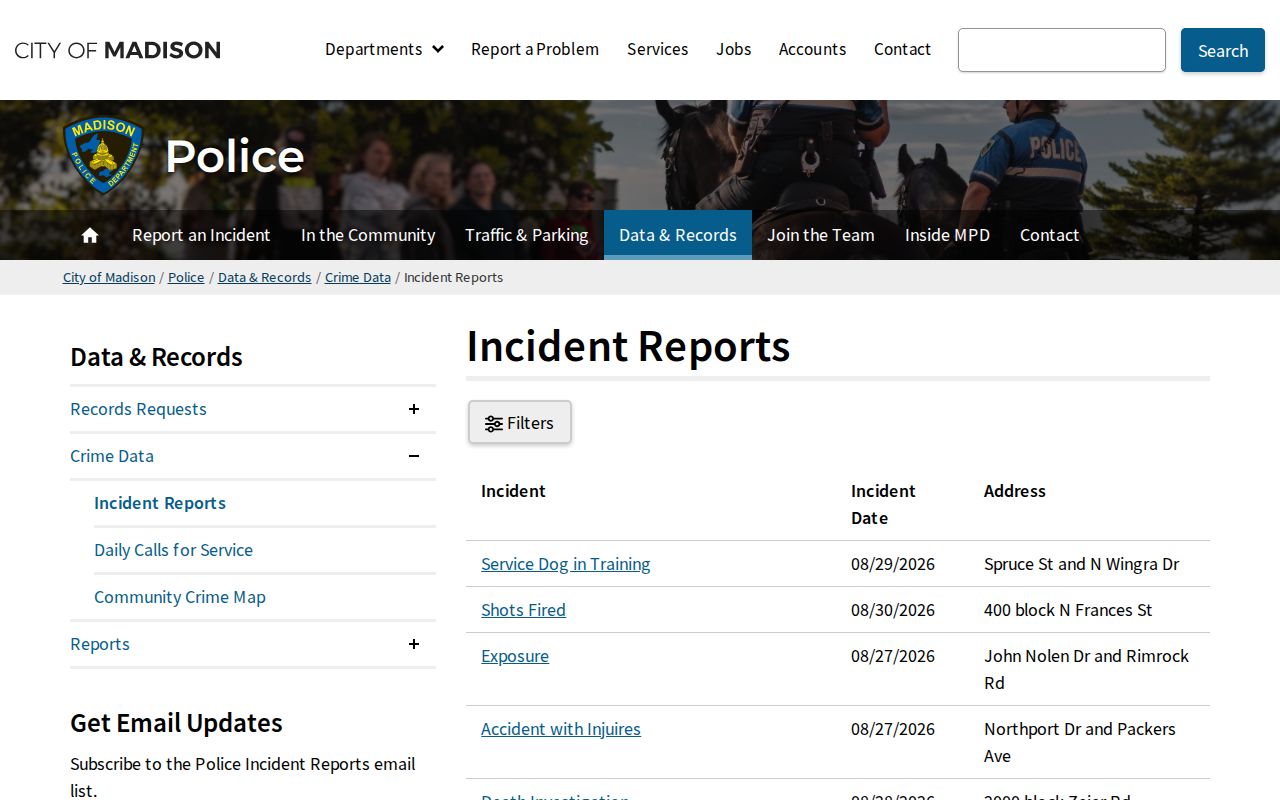Select the Traffic & Parking tab
The width and height of the screenshot is (1280, 800).
pos(527,235)
